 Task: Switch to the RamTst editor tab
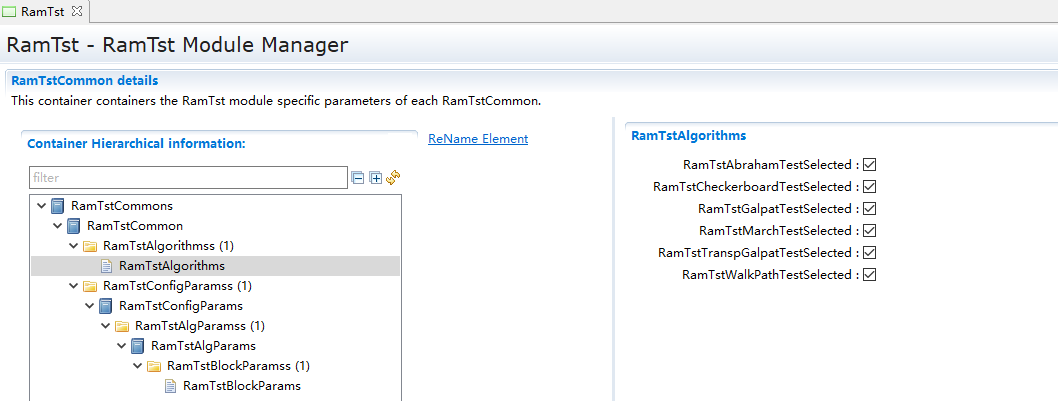(42, 12)
